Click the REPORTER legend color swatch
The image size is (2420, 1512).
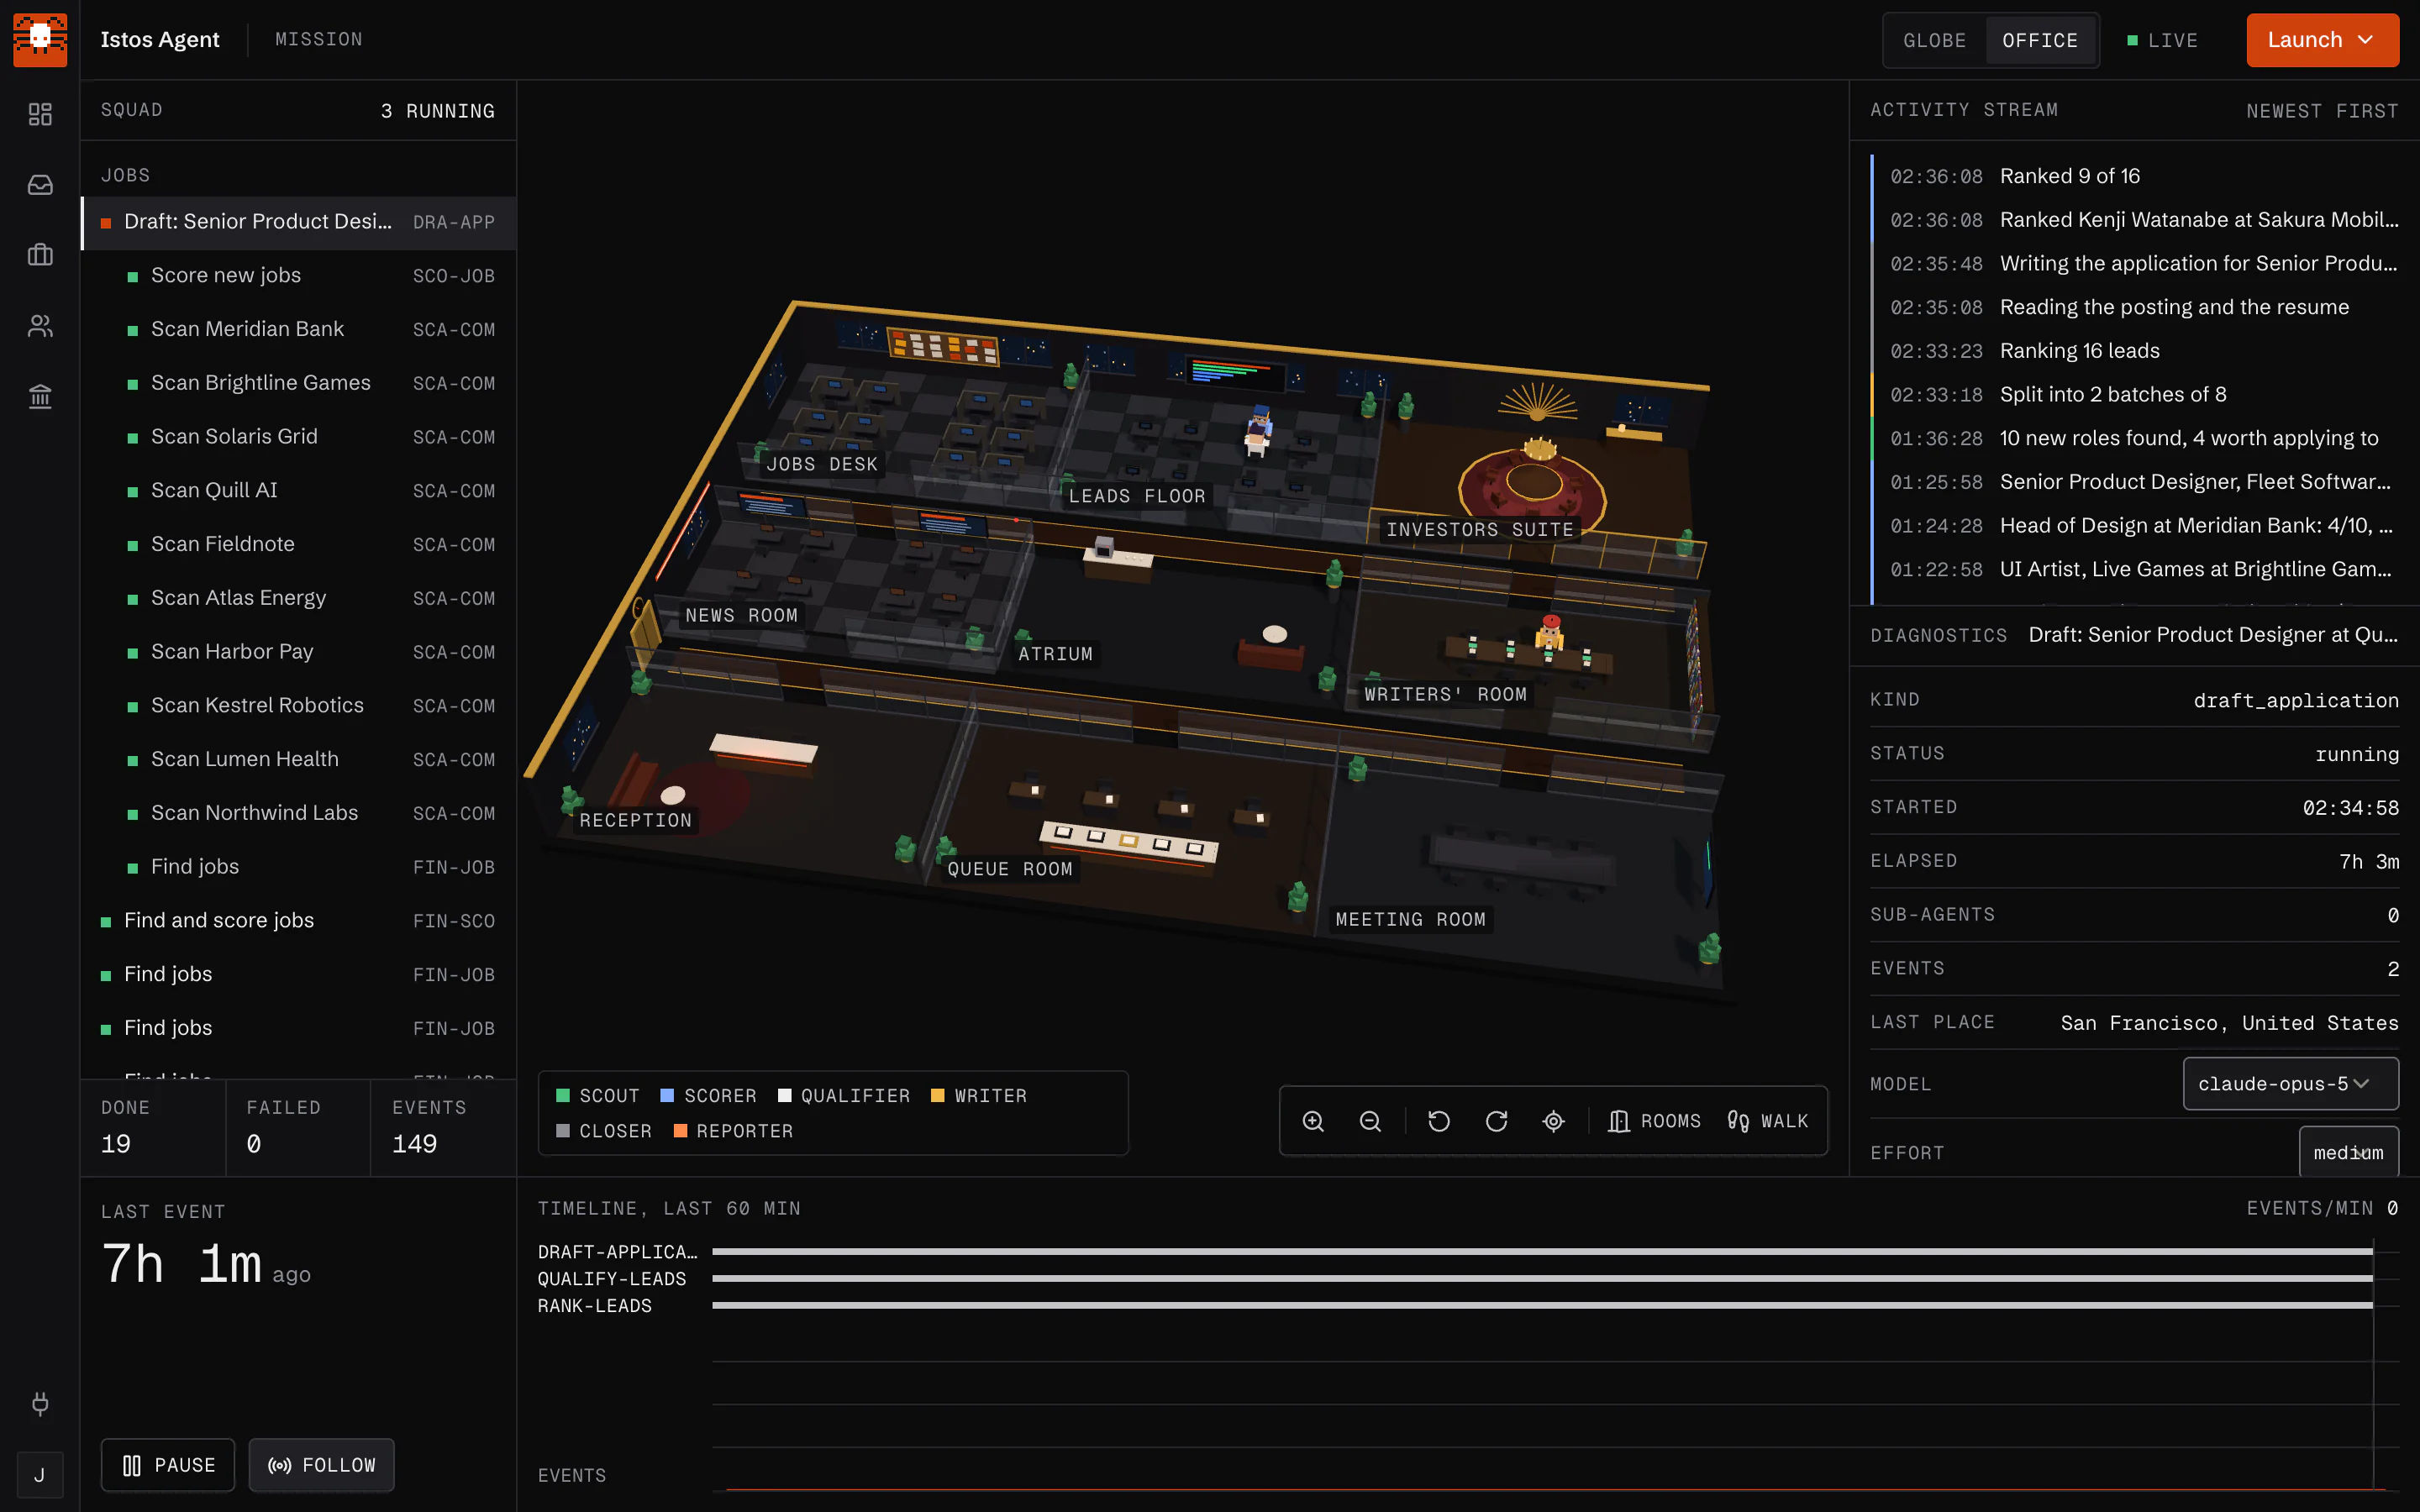(680, 1130)
